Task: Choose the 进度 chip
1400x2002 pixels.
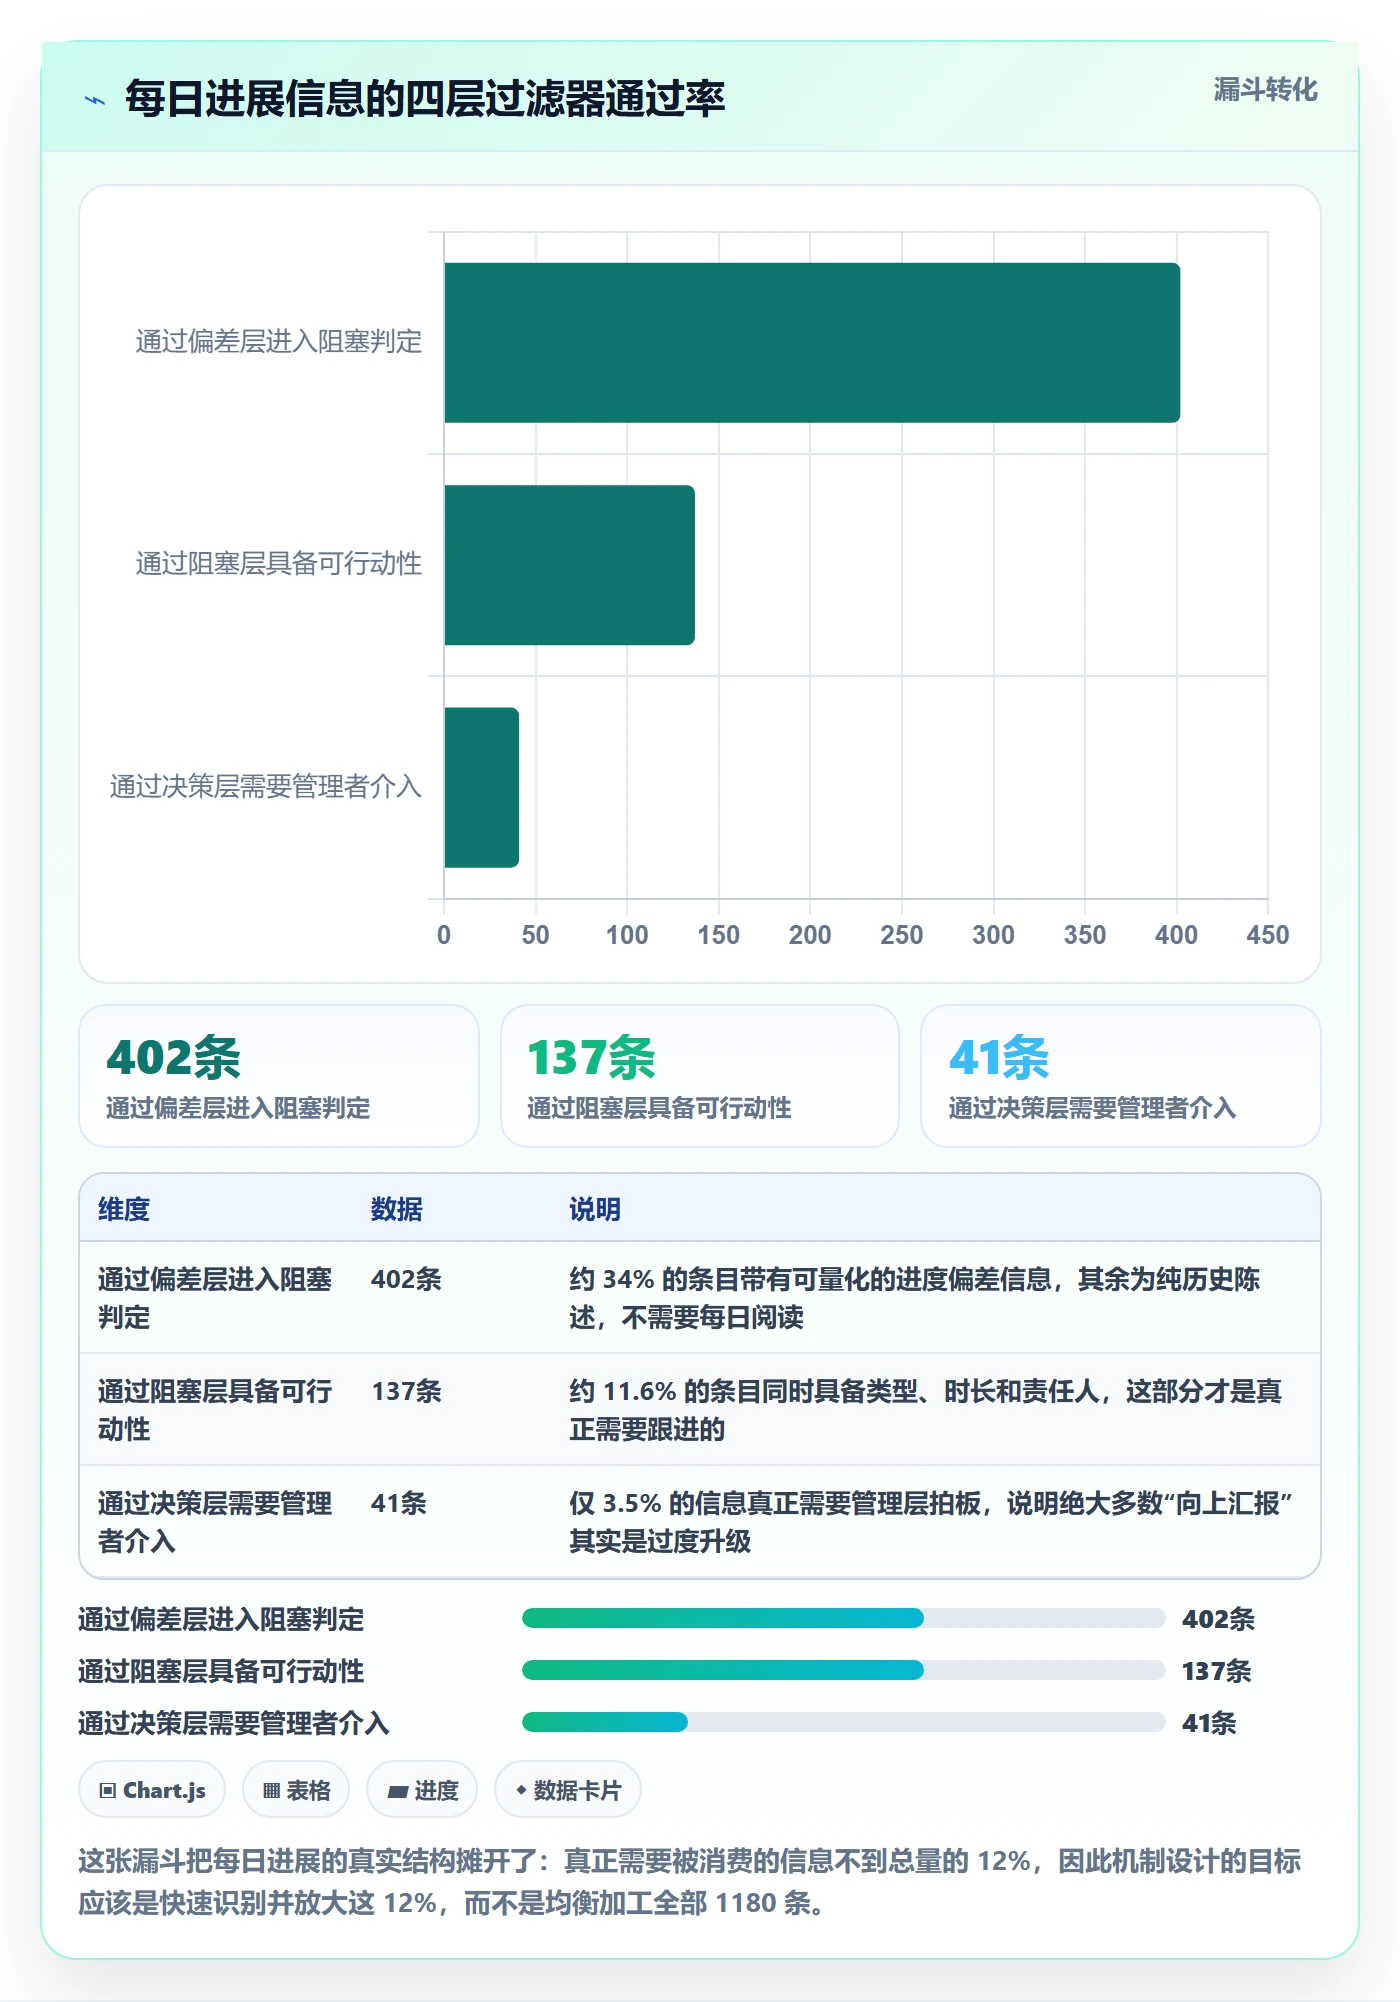Action: (422, 1790)
